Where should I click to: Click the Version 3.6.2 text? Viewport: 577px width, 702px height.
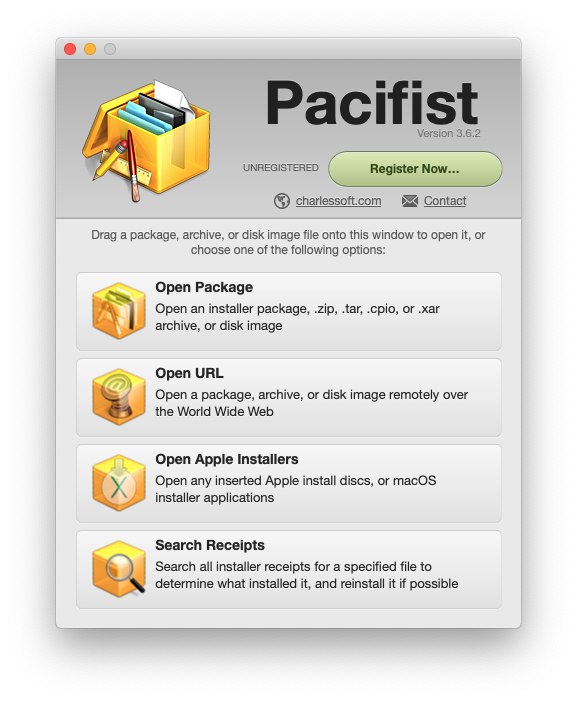point(449,133)
